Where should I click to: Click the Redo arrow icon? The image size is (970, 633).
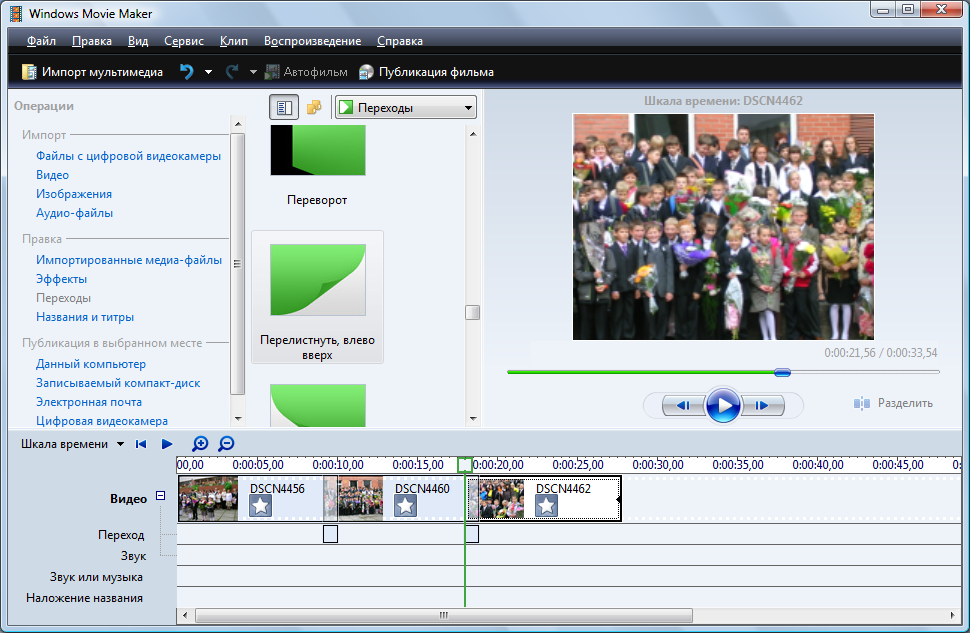tap(232, 72)
